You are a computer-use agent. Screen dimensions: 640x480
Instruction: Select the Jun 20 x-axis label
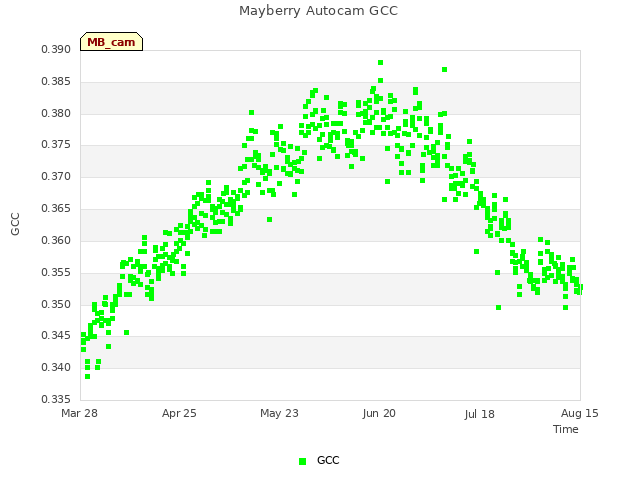(379, 413)
